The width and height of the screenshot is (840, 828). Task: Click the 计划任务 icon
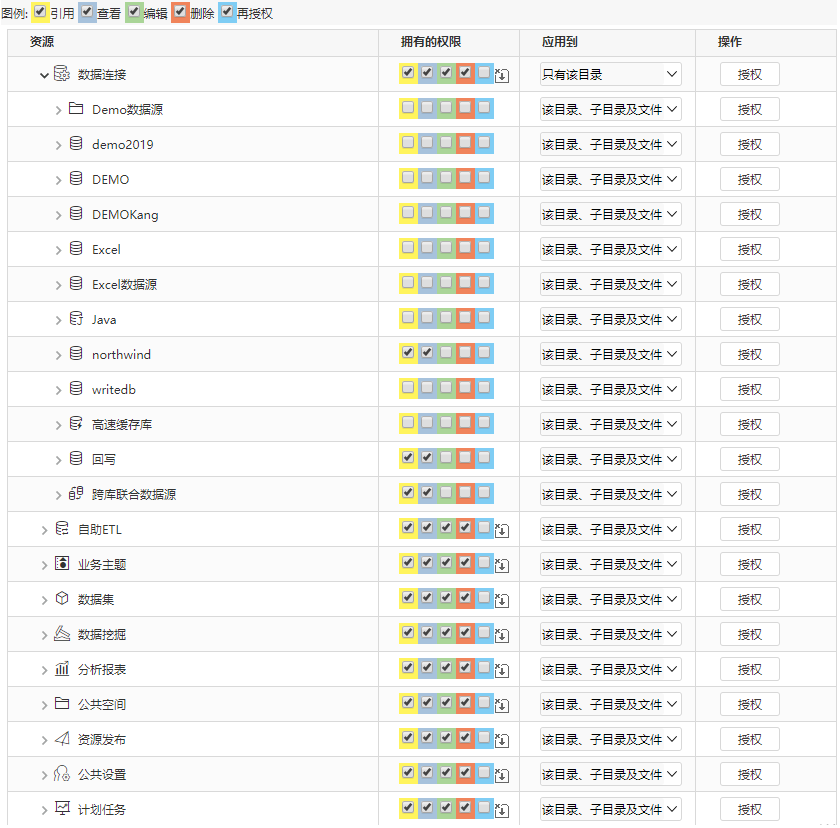tap(62, 808)
